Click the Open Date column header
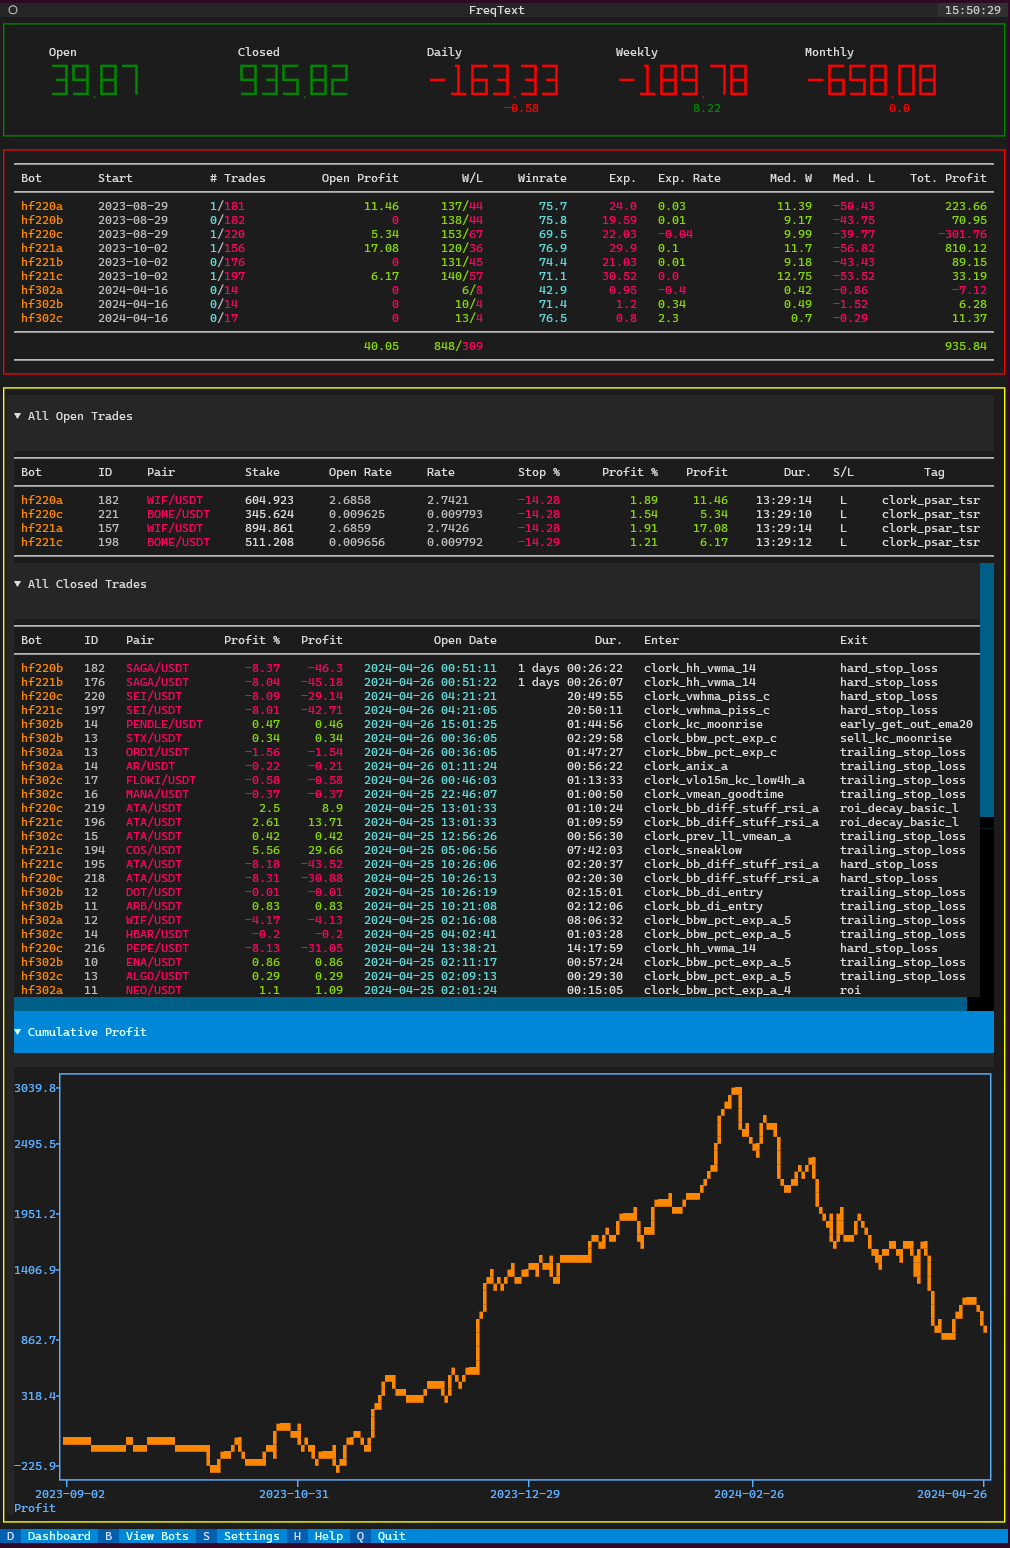This screenshot has height=1548, width=1010. 465,640
